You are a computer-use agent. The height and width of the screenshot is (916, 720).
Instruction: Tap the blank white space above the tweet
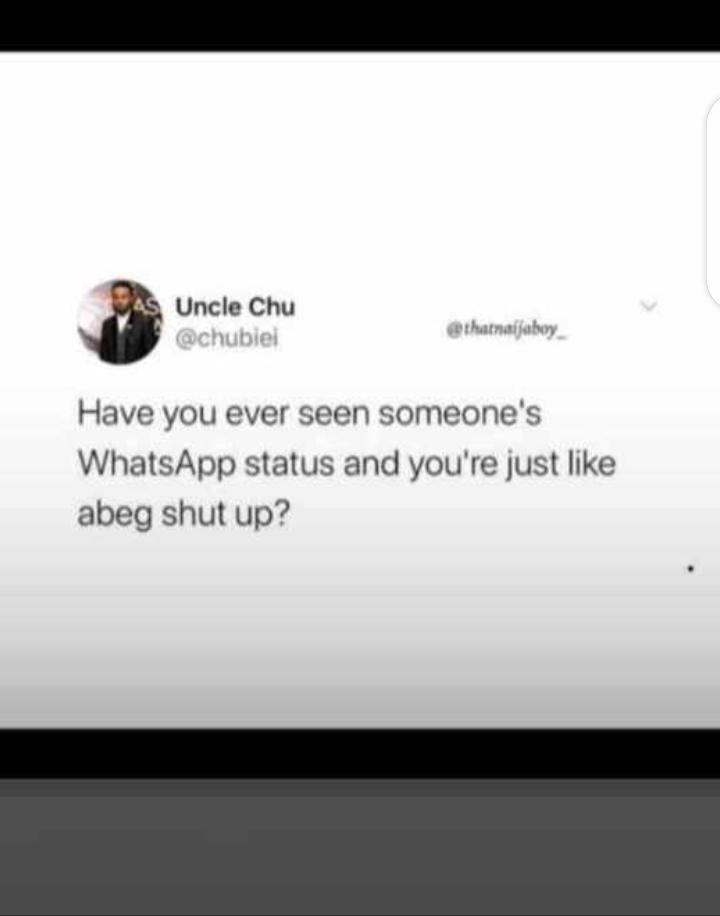(x=351, y=164)
